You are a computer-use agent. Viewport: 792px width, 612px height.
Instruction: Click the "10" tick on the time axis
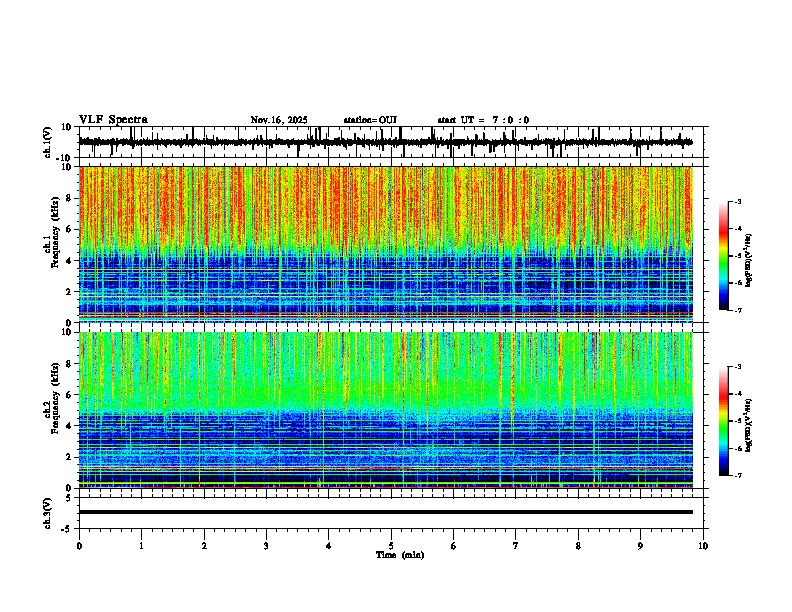tap(703, 546)
